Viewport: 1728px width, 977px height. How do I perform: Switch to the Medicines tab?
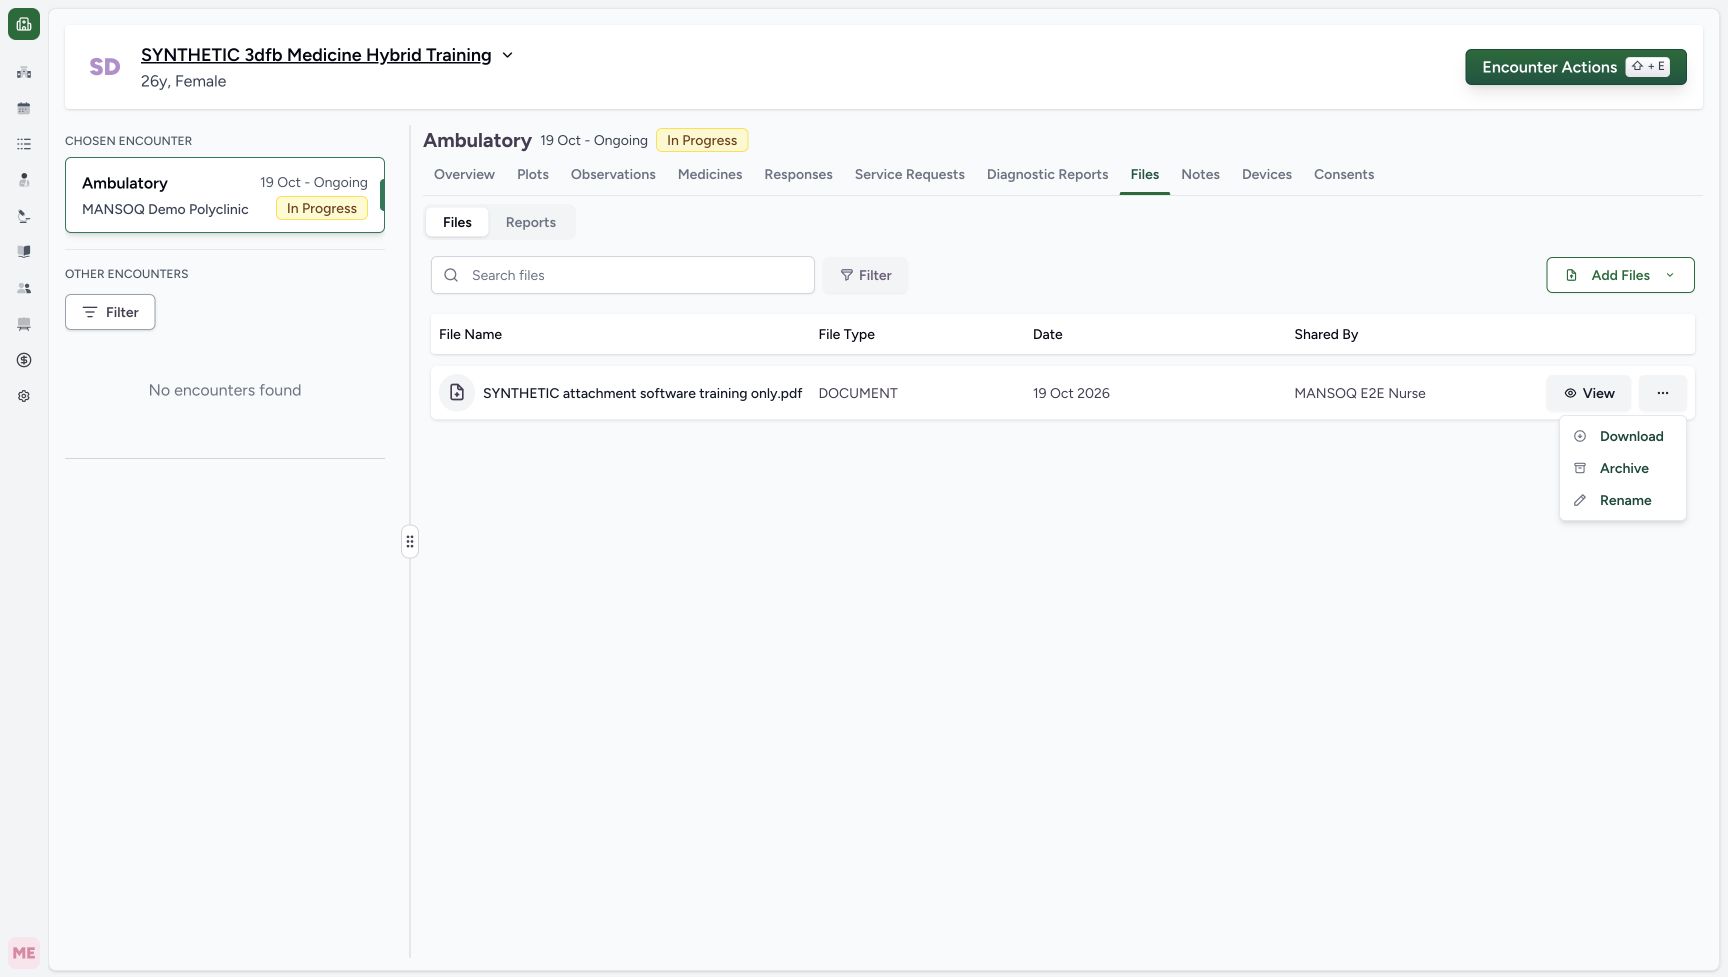coord(710,174)
